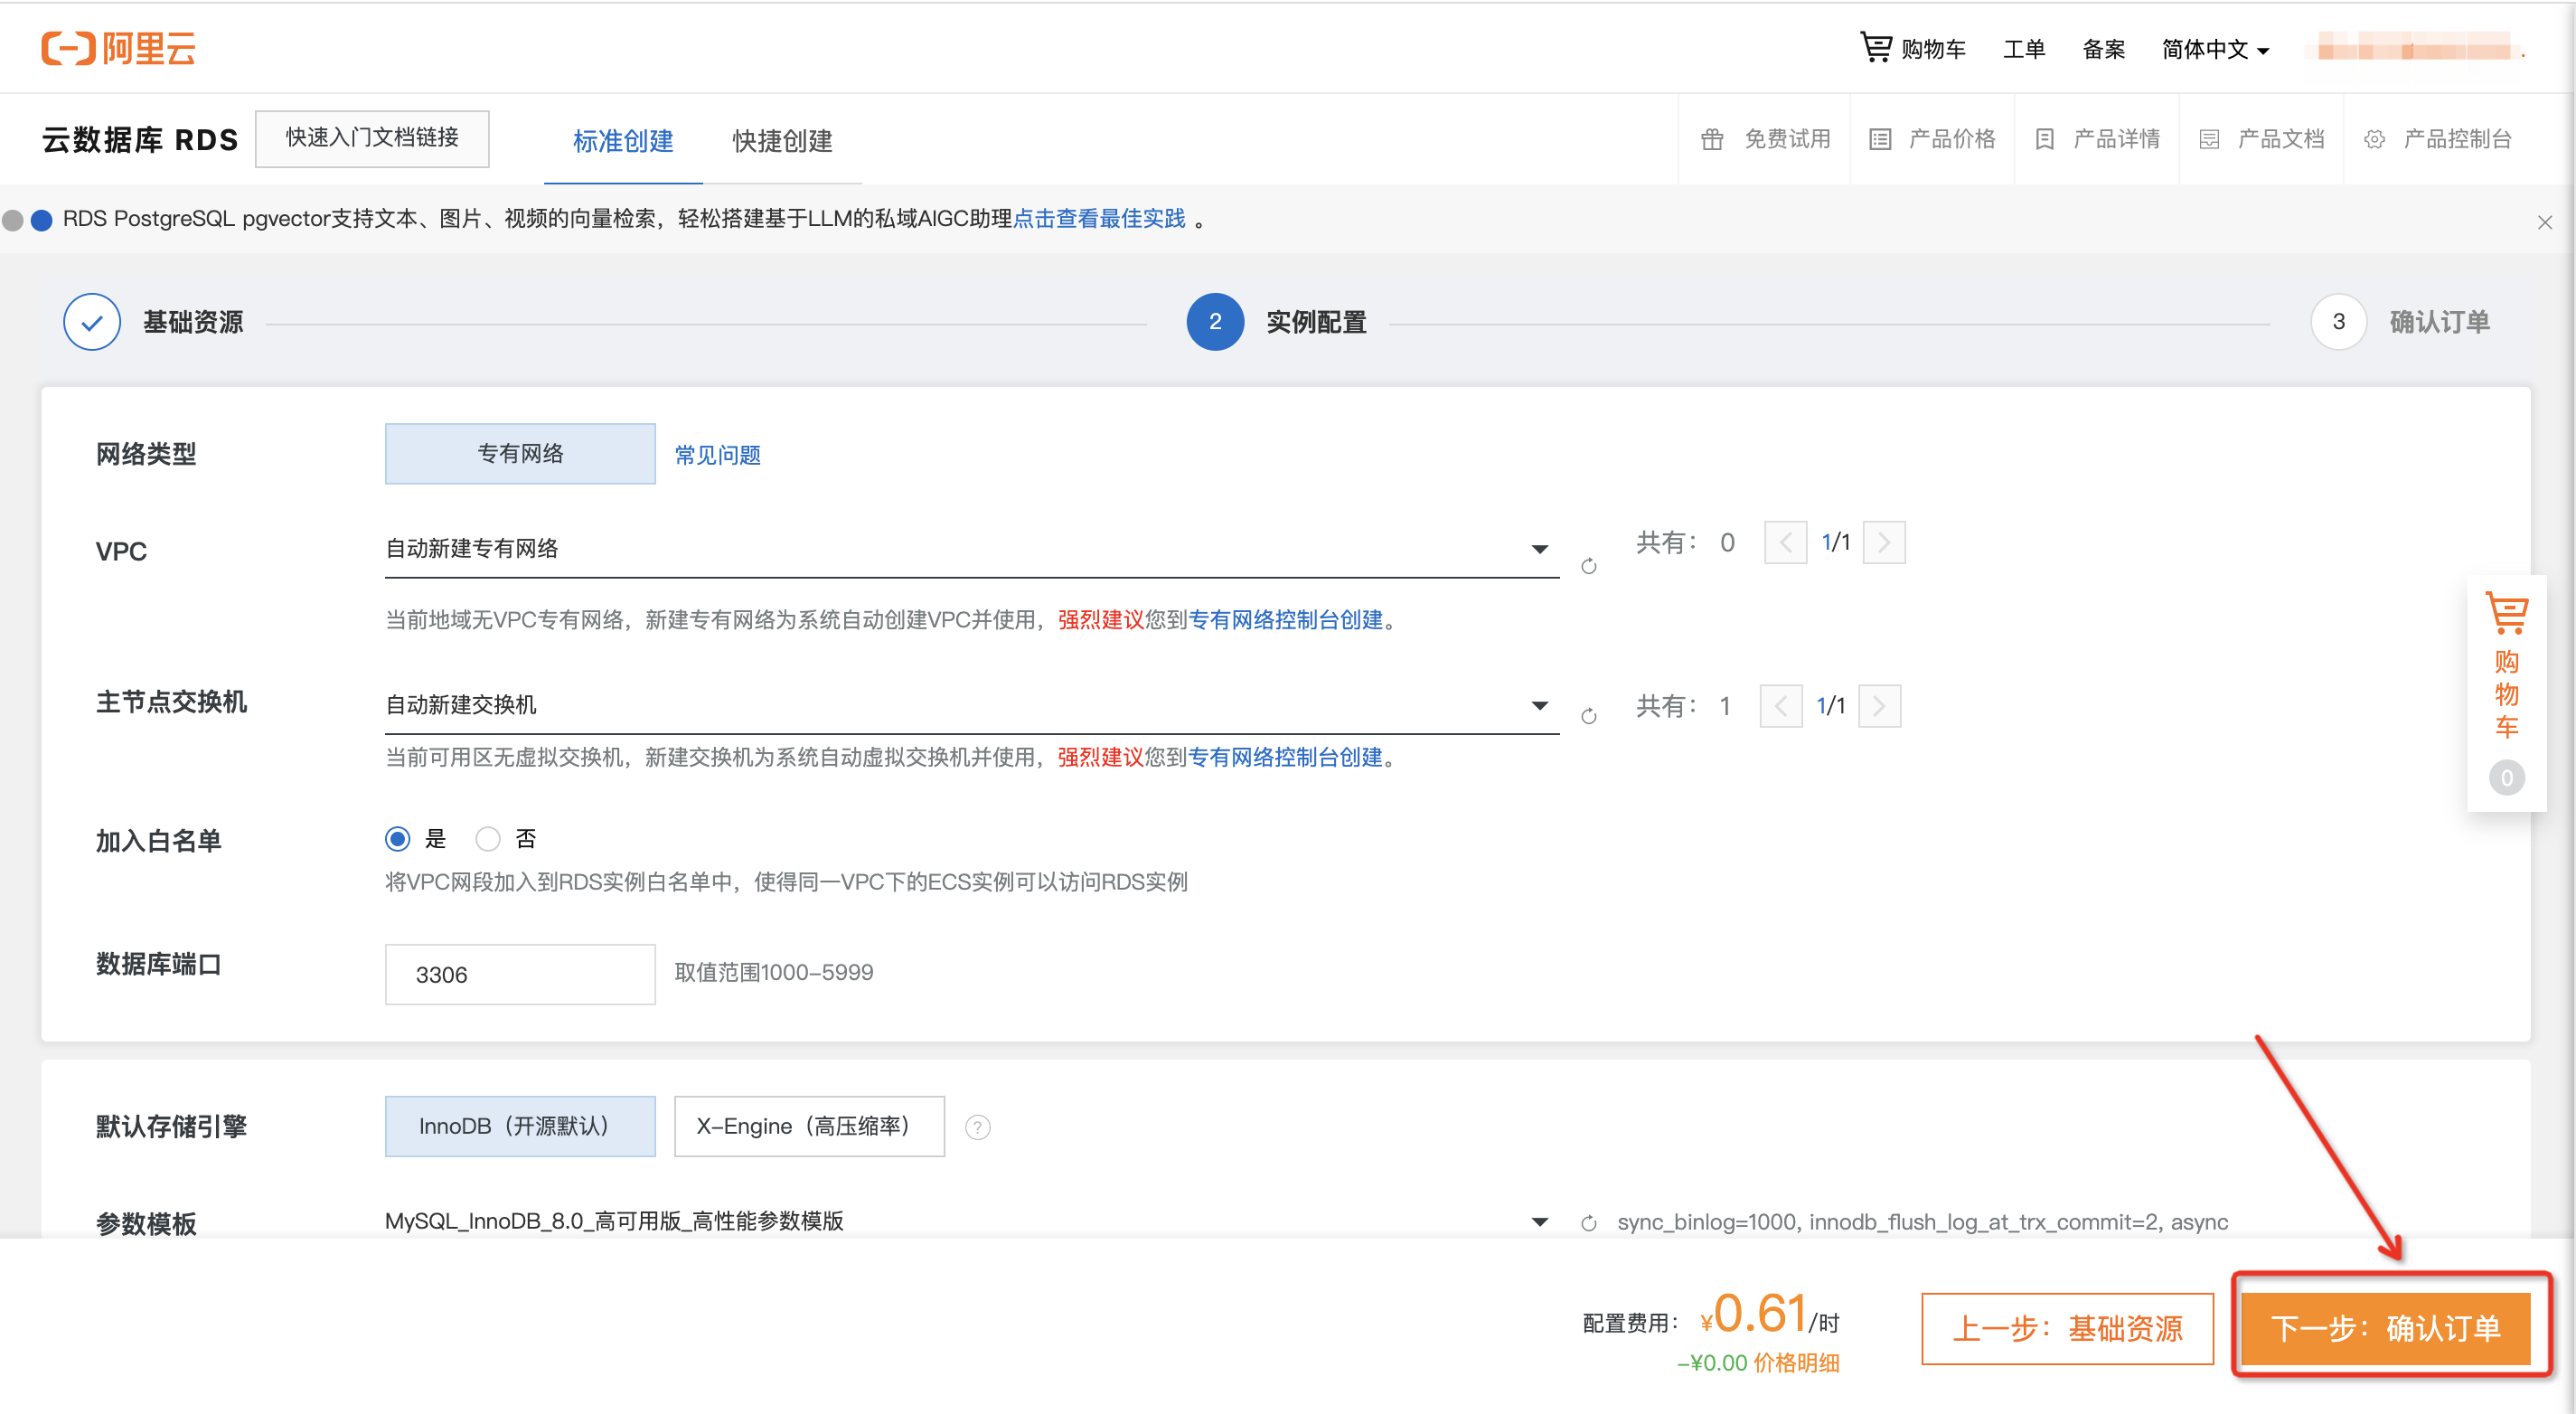Switch to the 快捷创建 tab
This screenshot has width=2576, height=1414.
point(782,141)
